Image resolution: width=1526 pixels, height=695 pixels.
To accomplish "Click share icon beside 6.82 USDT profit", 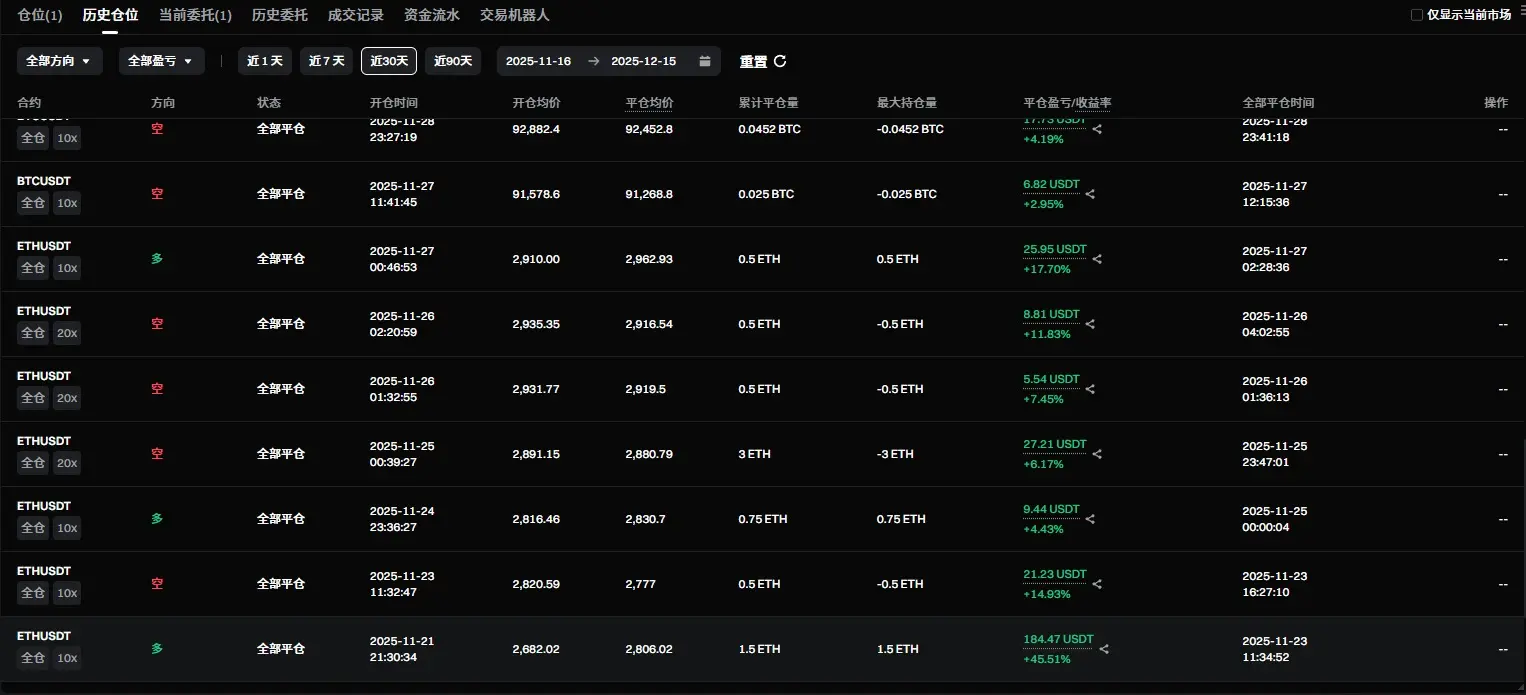I will pyautogui.click(x=1090, y=194).
